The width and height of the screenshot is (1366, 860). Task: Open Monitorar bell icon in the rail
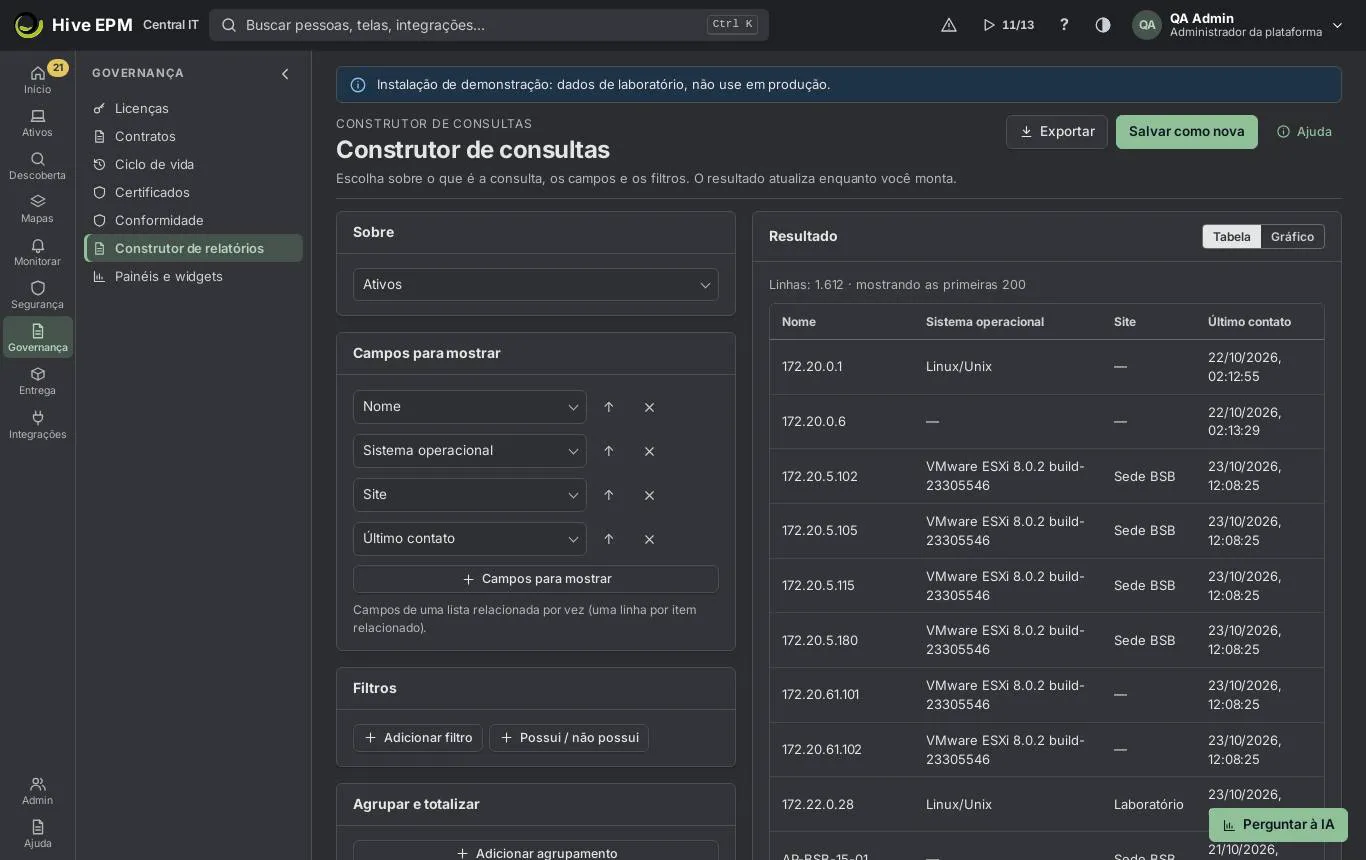(37, 252)
